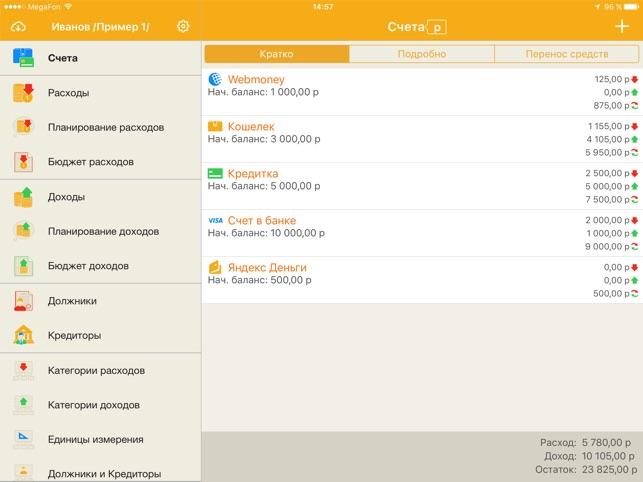Click Кредитка balance 7 500,00 р
Viewport: 643px width, 482px height.
click(607, 199)
